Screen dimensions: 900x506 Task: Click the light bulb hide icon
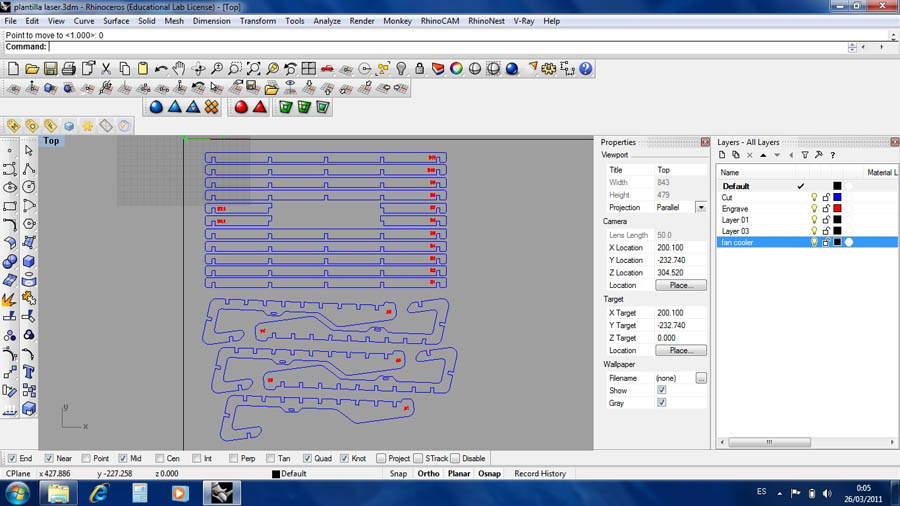click(x=401, y=69)
